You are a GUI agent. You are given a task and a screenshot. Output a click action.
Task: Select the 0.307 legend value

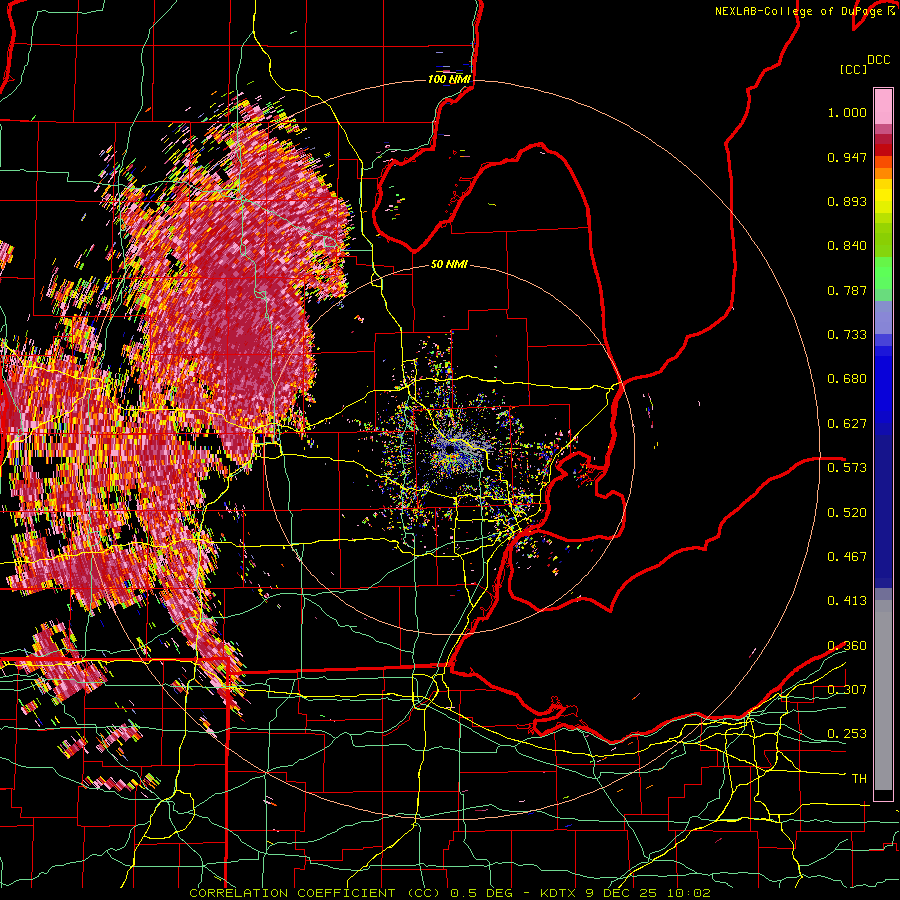847,690
